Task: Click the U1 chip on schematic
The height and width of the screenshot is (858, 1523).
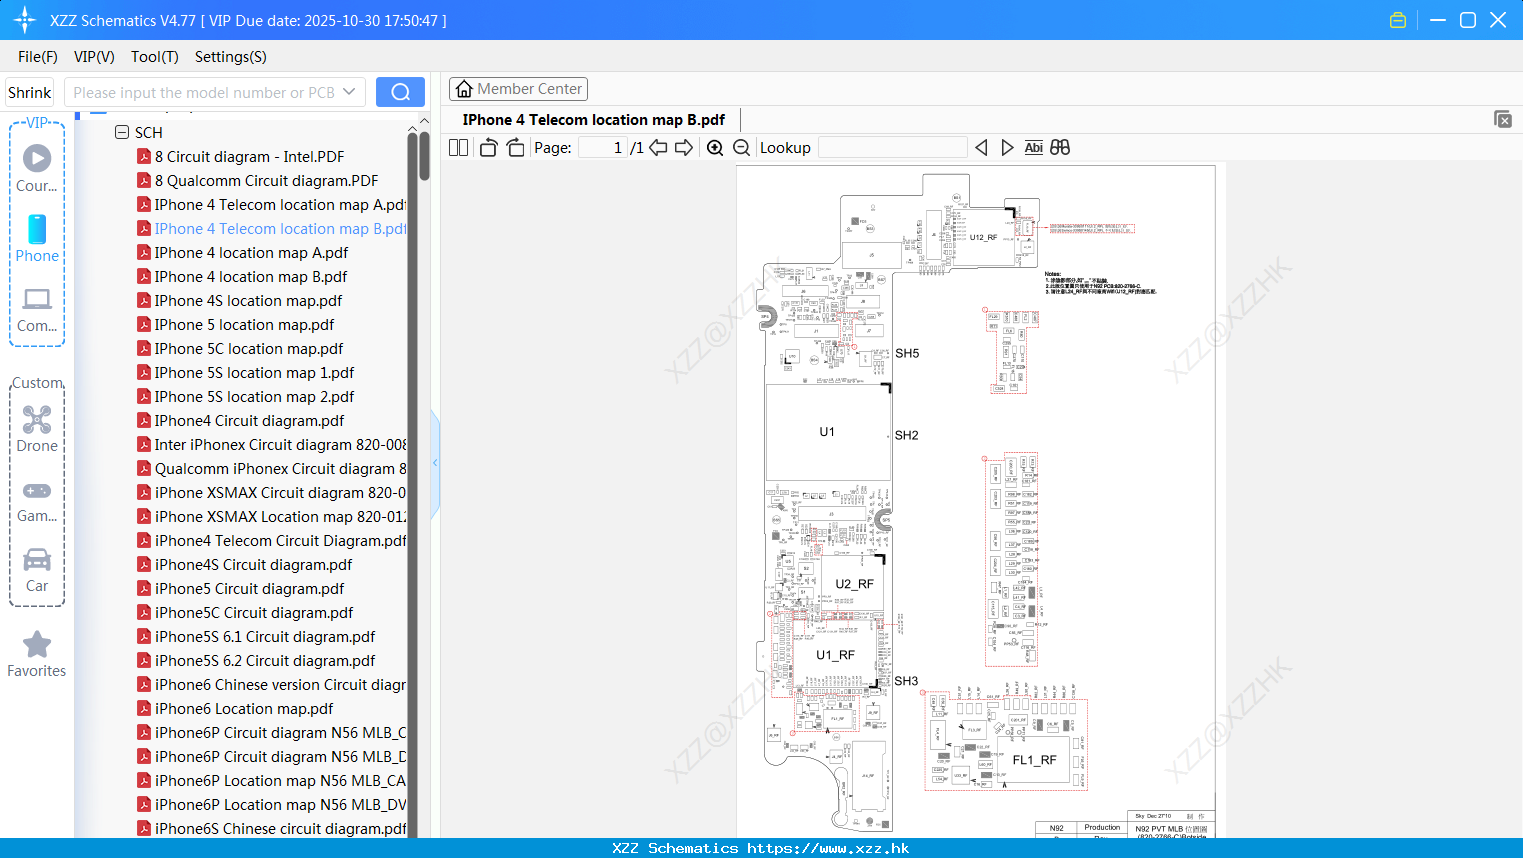Action: 827,432
